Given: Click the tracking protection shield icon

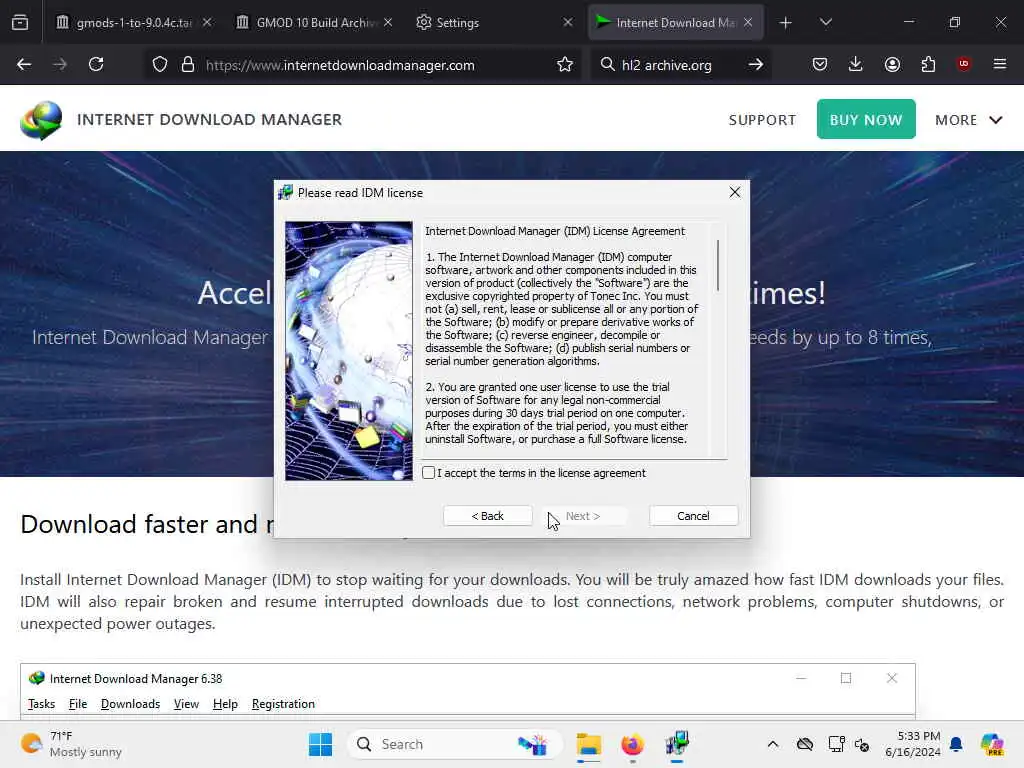Looking at the screenshot, I should tap(160, 64).
